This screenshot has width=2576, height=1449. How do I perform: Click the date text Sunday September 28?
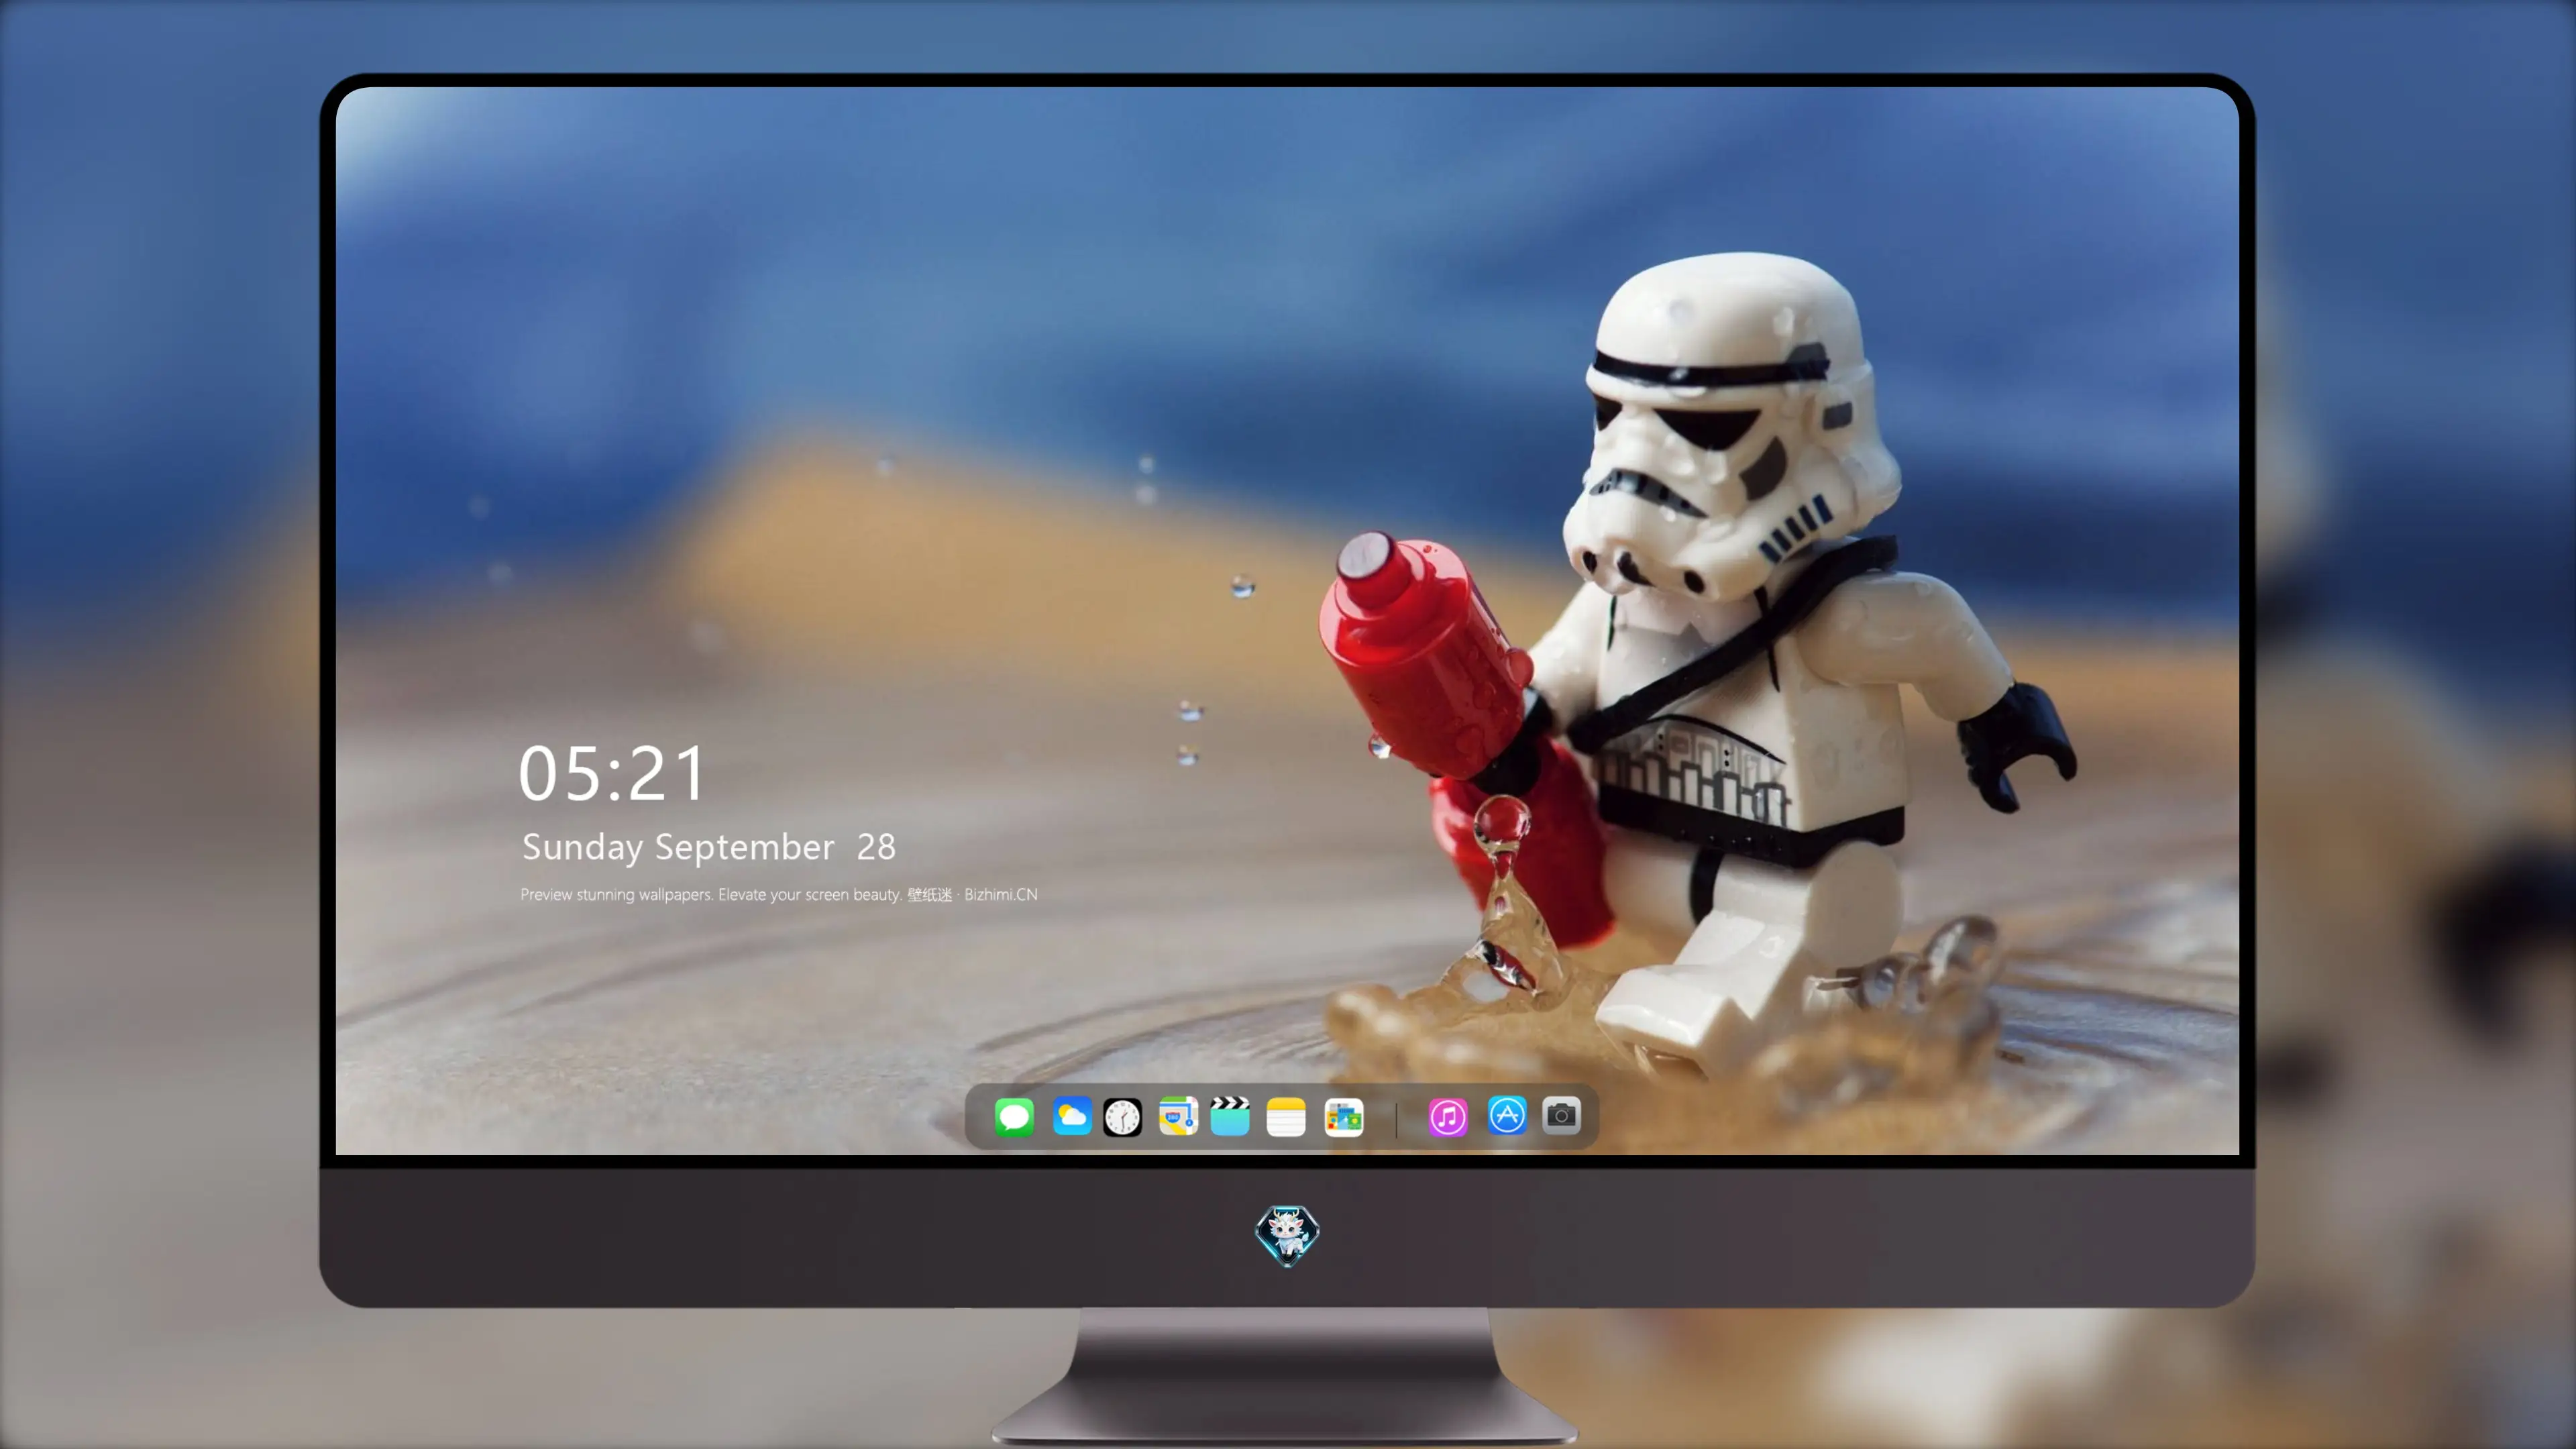click(x=708, y=847)
